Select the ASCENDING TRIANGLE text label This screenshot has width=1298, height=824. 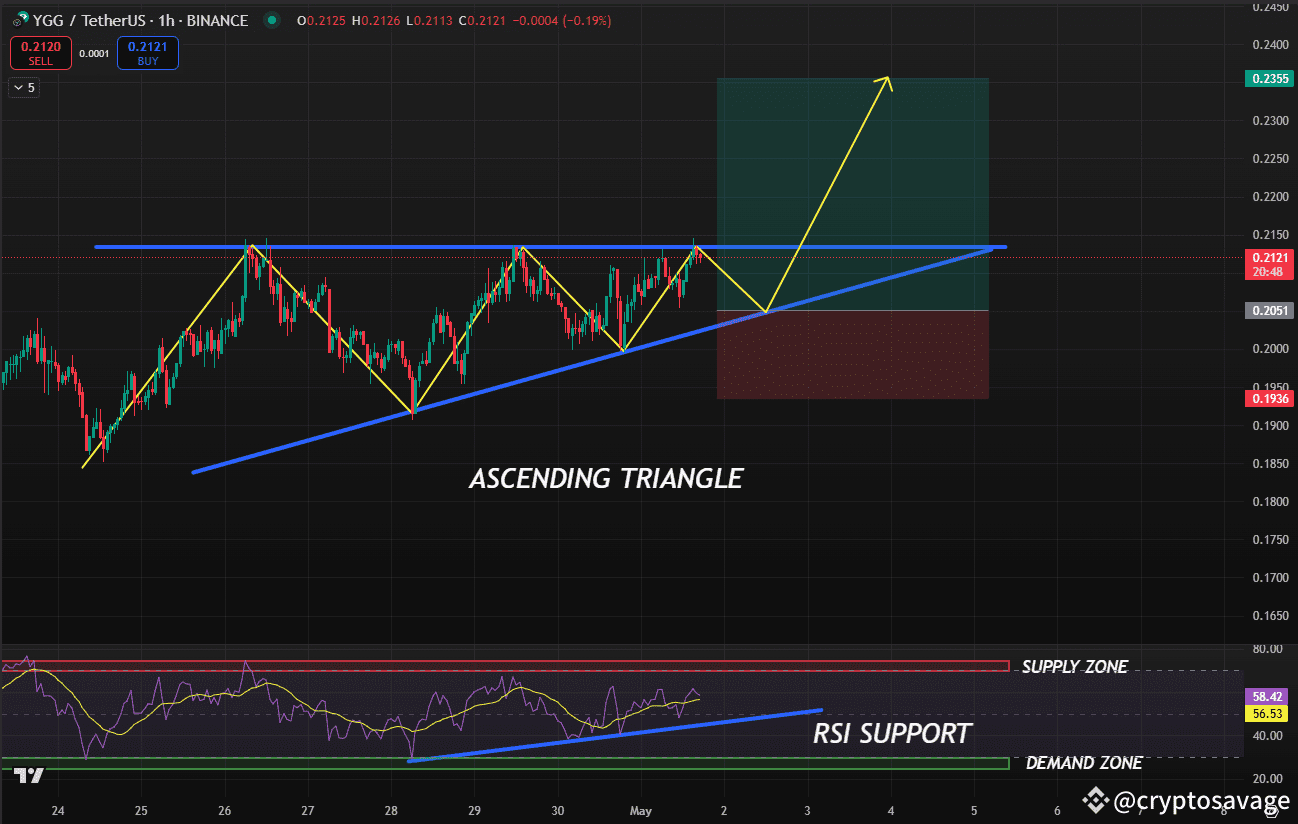point(606,479)
